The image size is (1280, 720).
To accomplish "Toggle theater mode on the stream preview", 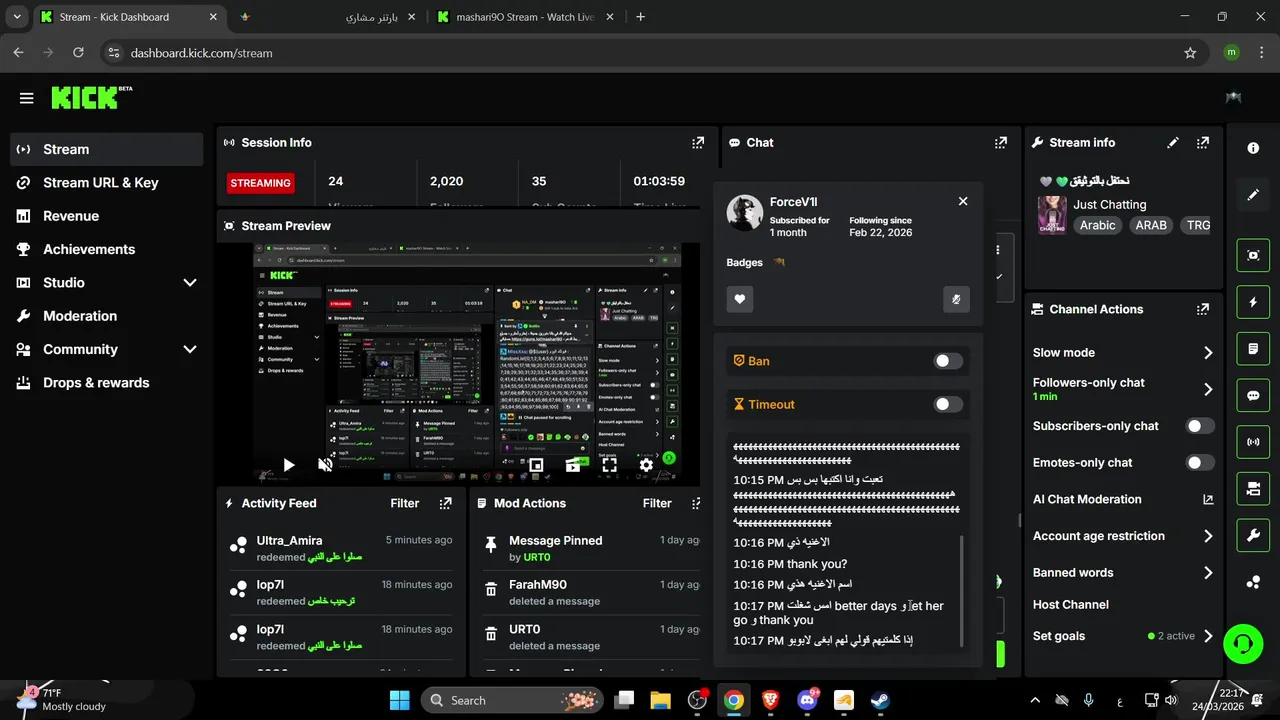I will tap(573, 465).
